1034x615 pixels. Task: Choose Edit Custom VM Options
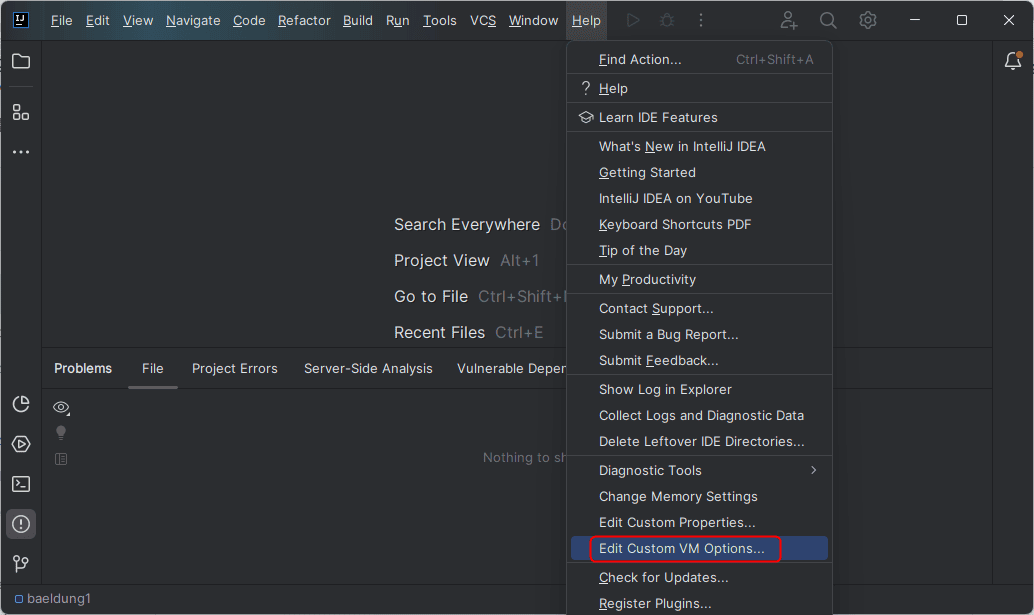coord(699,548)
